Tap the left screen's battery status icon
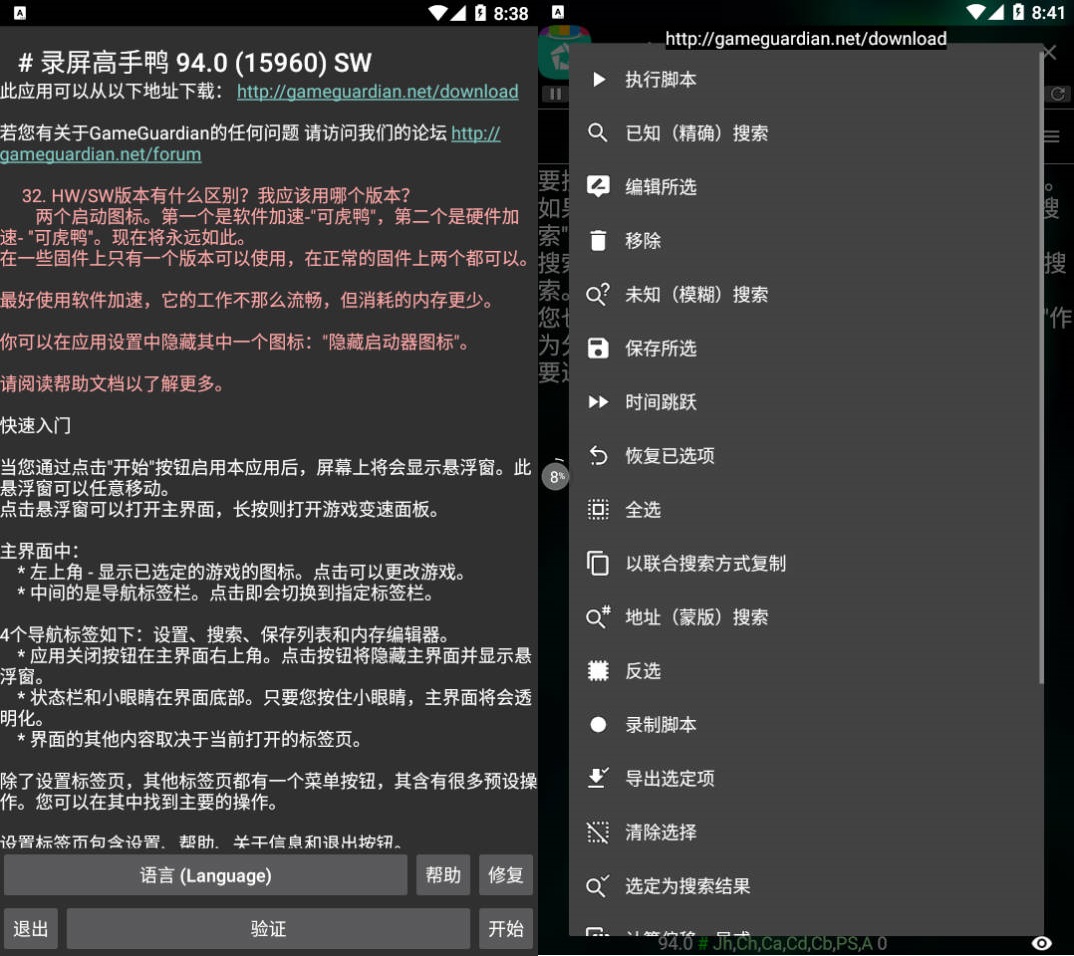Viewport: 1074px width, 956px height. point(480,12)
